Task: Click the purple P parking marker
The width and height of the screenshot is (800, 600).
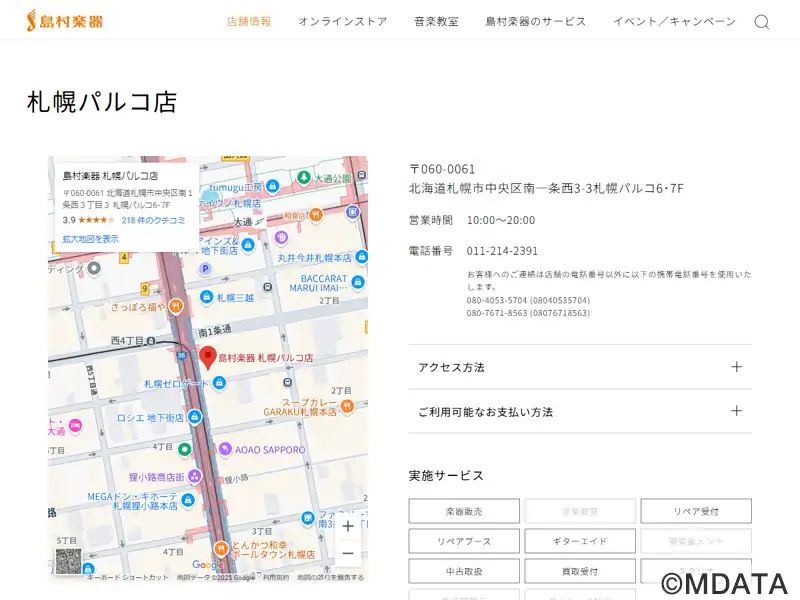Action: (x=205, y=269)
